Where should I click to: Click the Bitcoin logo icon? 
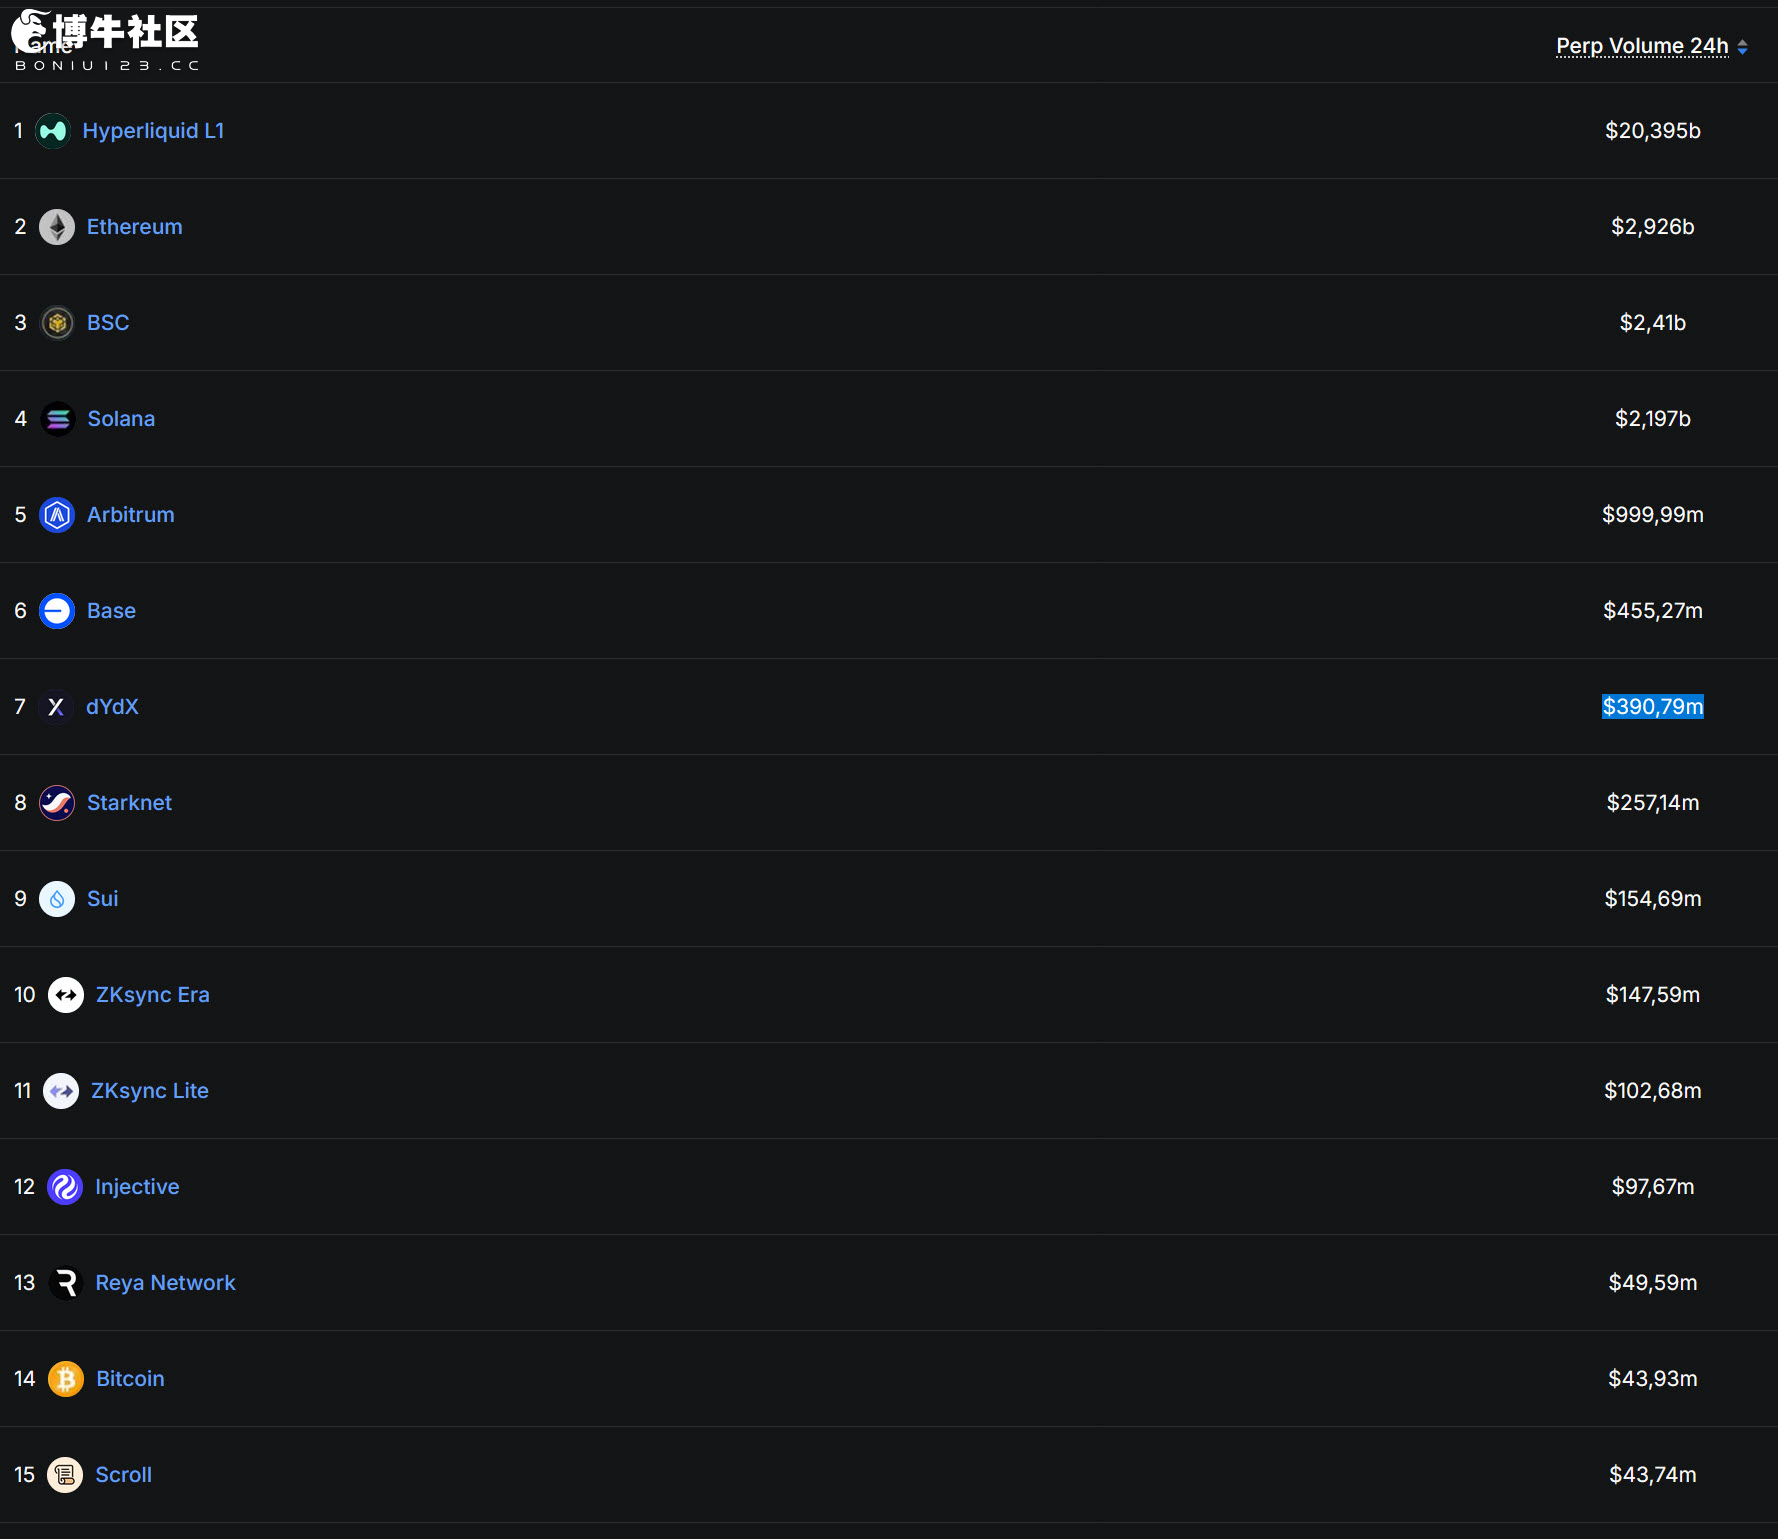click(66, 1379)
